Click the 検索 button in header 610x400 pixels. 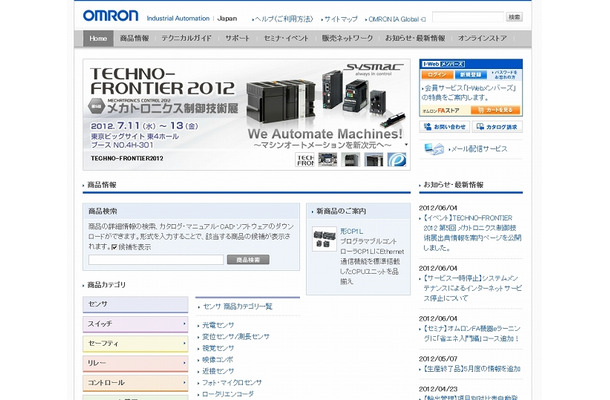(x=514, y=17)
